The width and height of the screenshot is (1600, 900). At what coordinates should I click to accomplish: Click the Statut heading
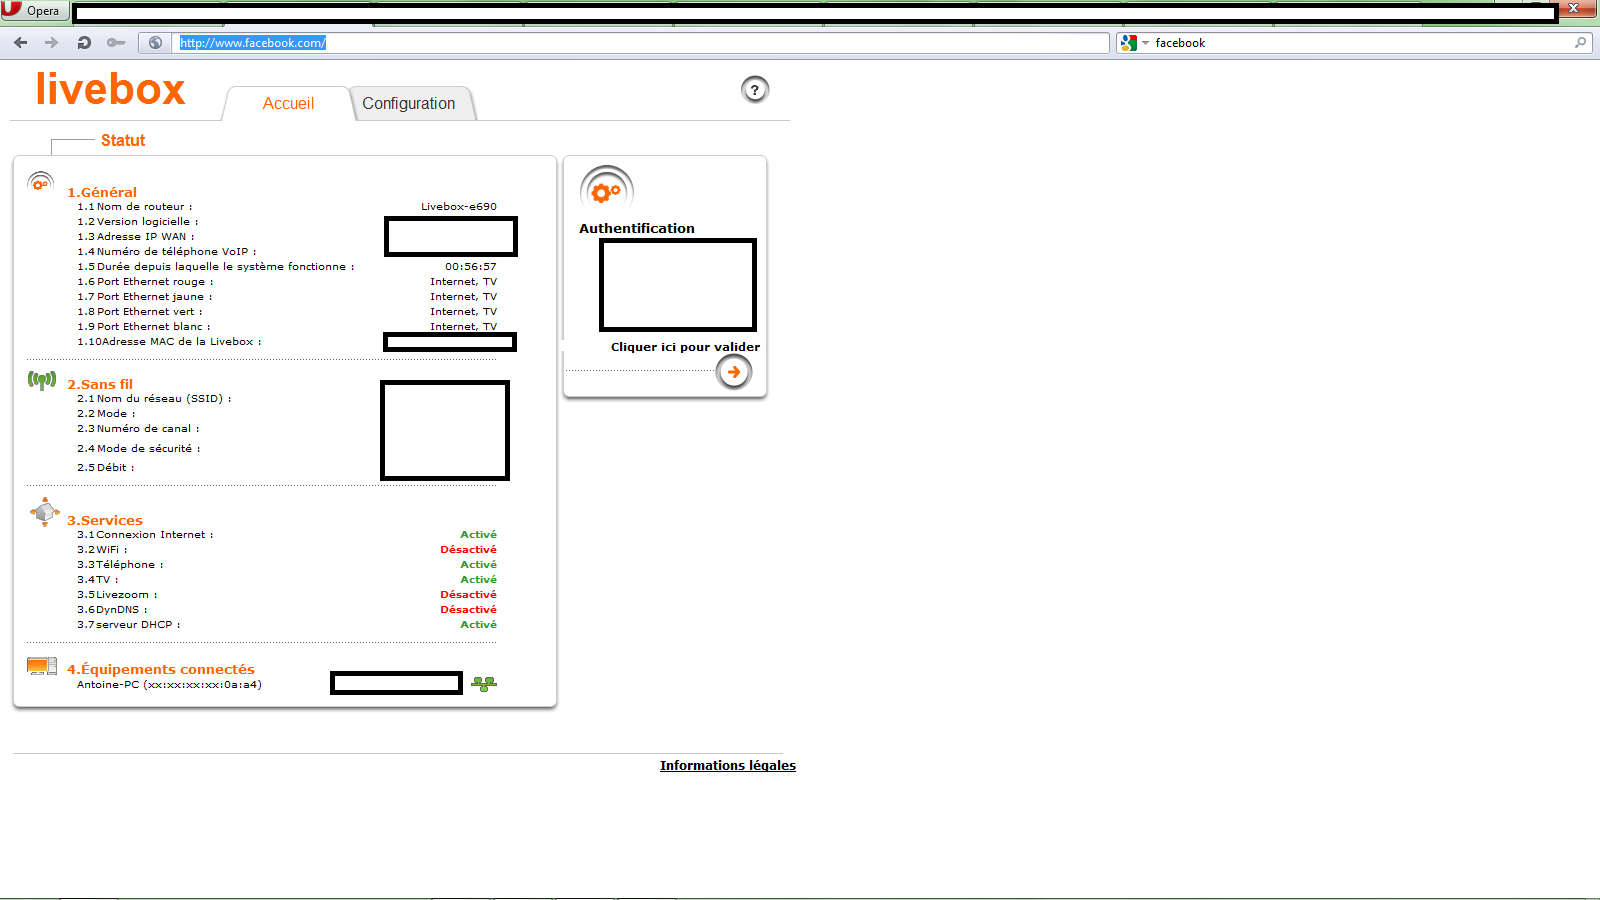123,141
